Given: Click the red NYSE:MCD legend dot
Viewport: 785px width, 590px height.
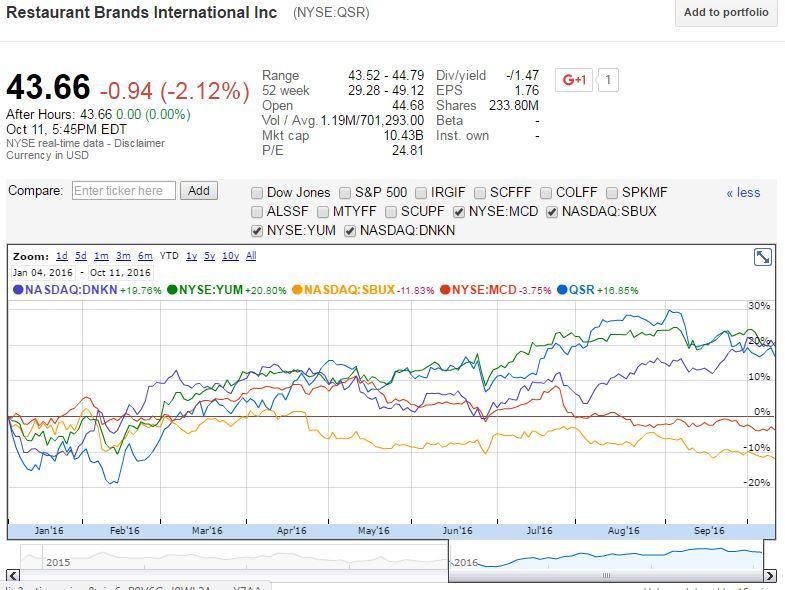Looking at the screenshot, I should pos(445,289).
